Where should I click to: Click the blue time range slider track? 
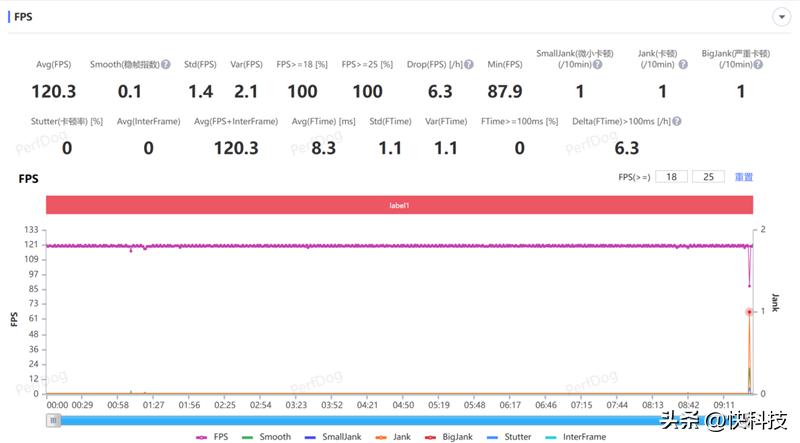399,421
